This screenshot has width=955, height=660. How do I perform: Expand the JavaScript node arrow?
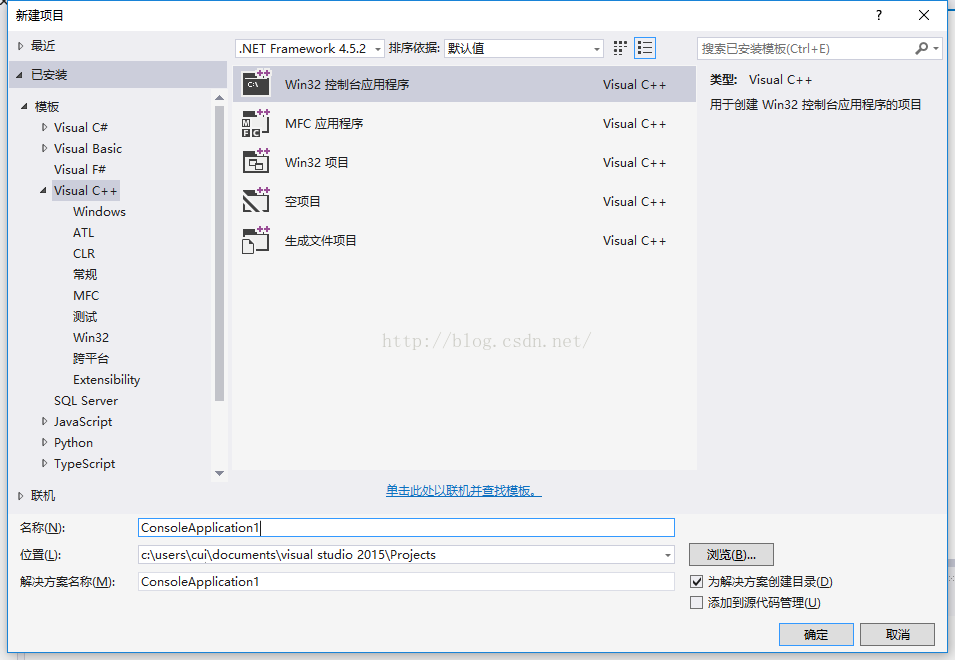coord(44,421)
